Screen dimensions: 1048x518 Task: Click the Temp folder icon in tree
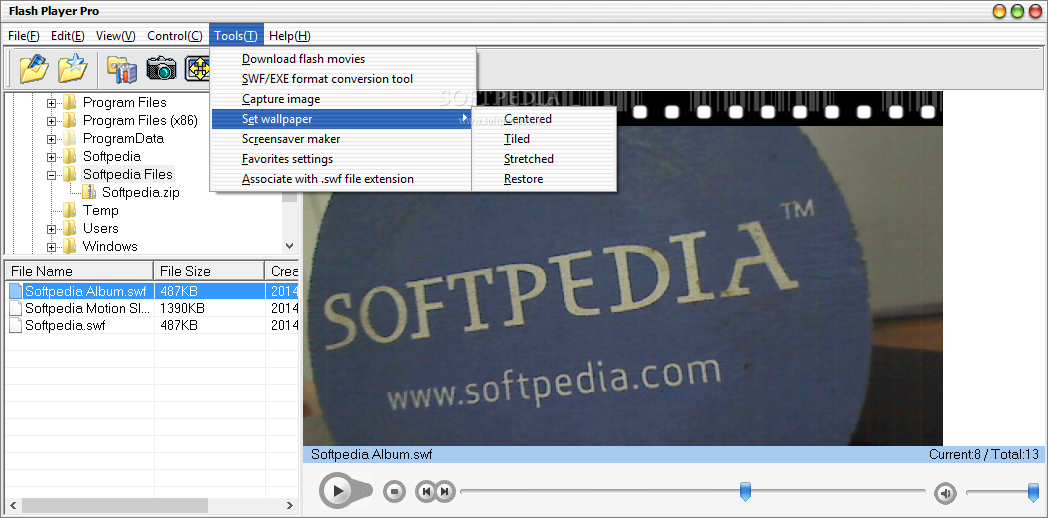[70, 211]
